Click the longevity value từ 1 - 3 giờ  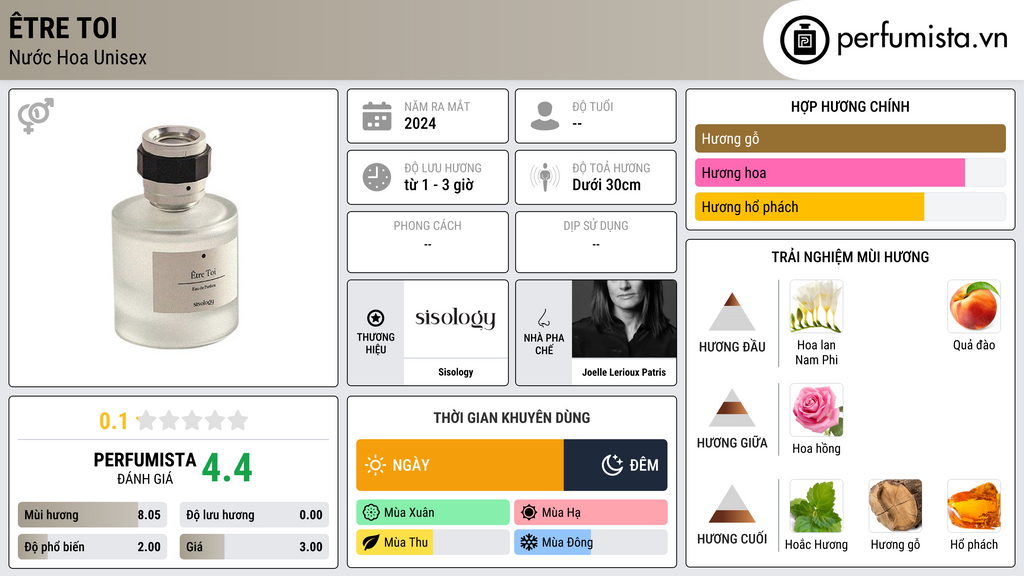click(x=439, y=185)
